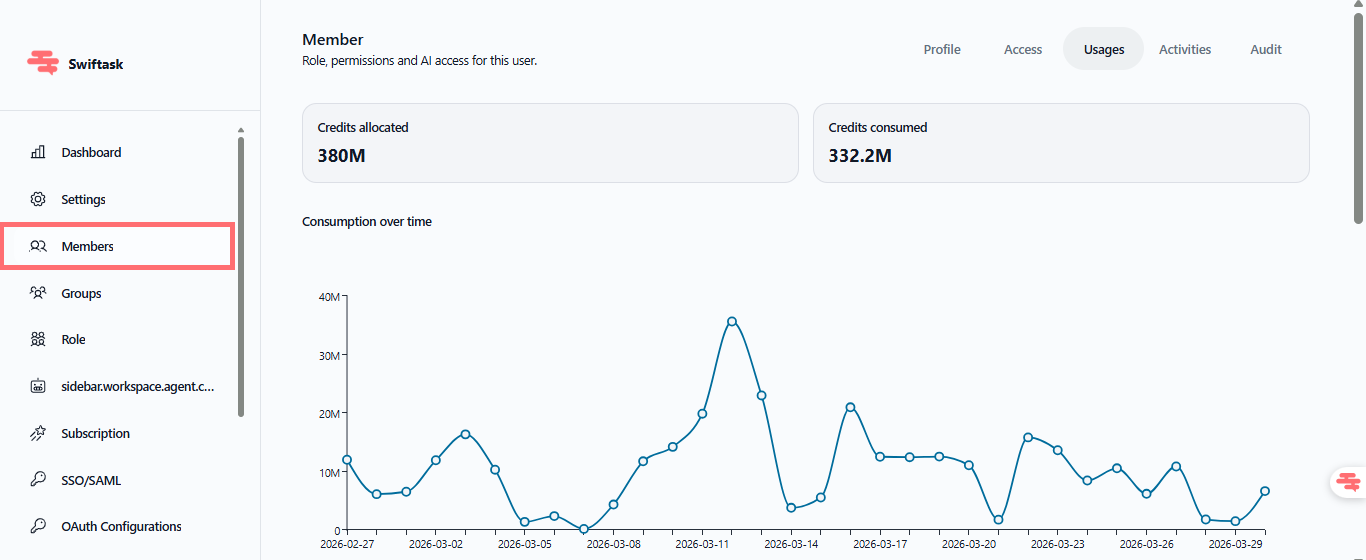Open the Role icon in sidebar
Viewport: 1366px width, 560px height.
click(x=38, y=339)
